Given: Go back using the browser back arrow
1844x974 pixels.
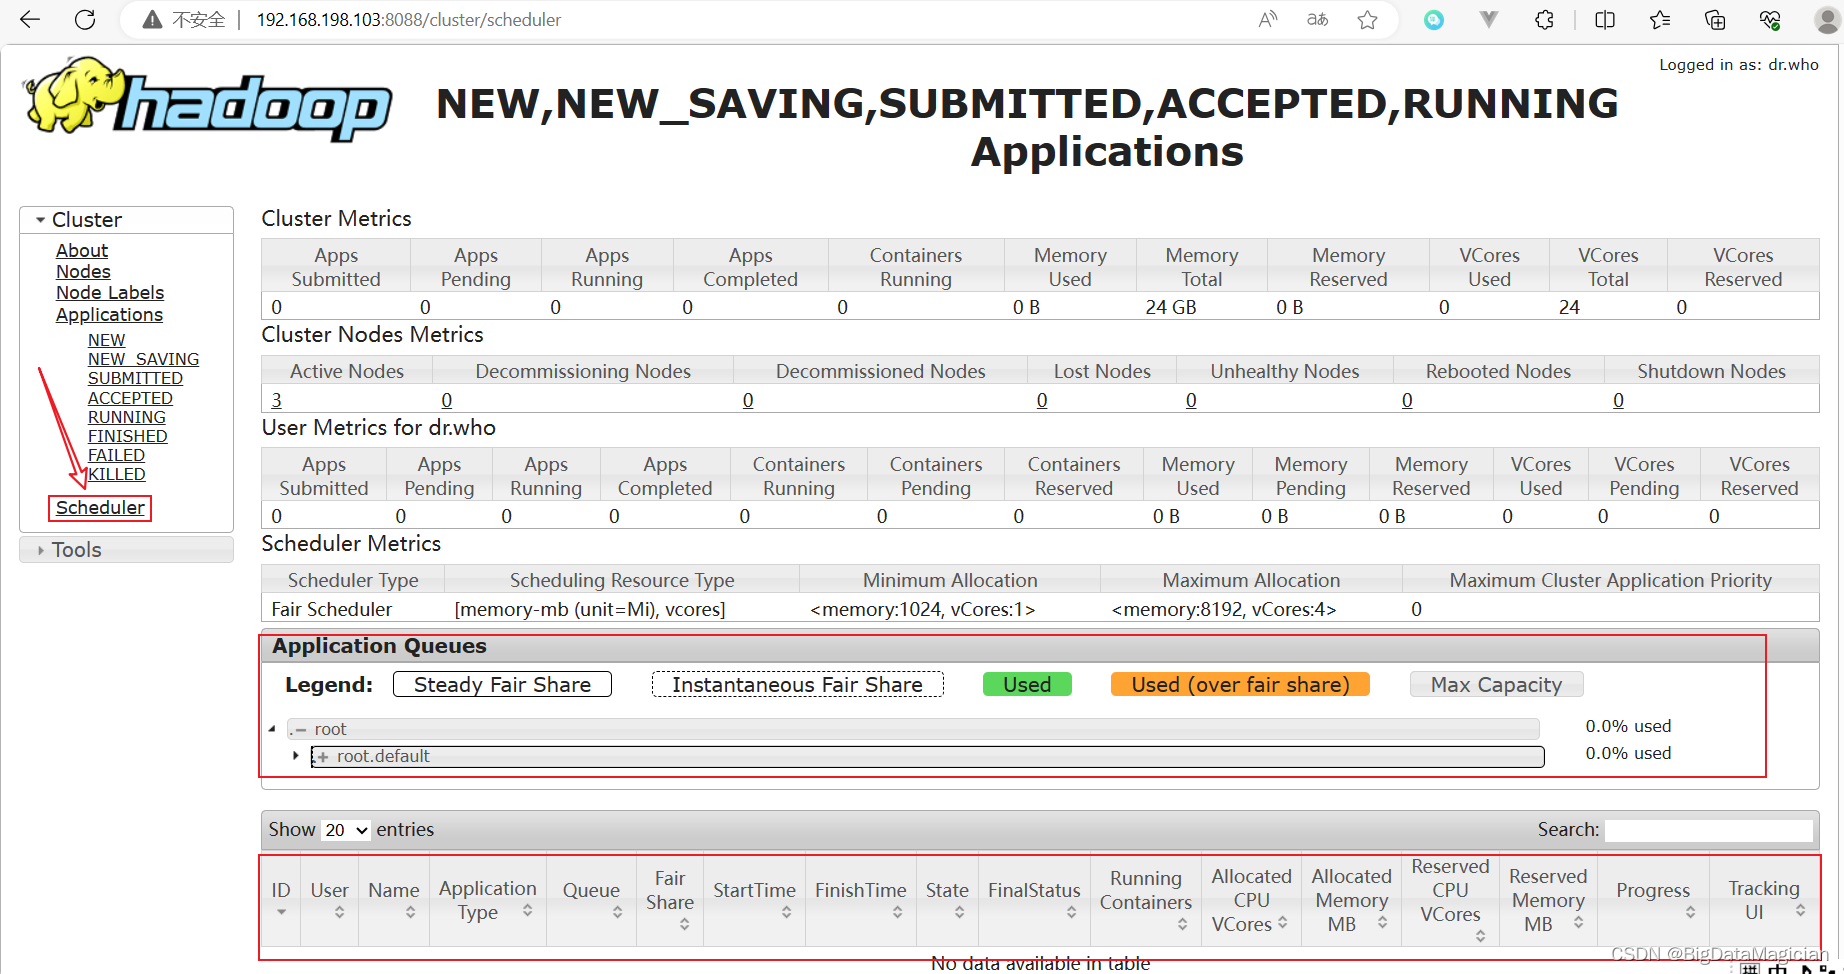Looking at the screenshot, I should [x=30, y=19].
